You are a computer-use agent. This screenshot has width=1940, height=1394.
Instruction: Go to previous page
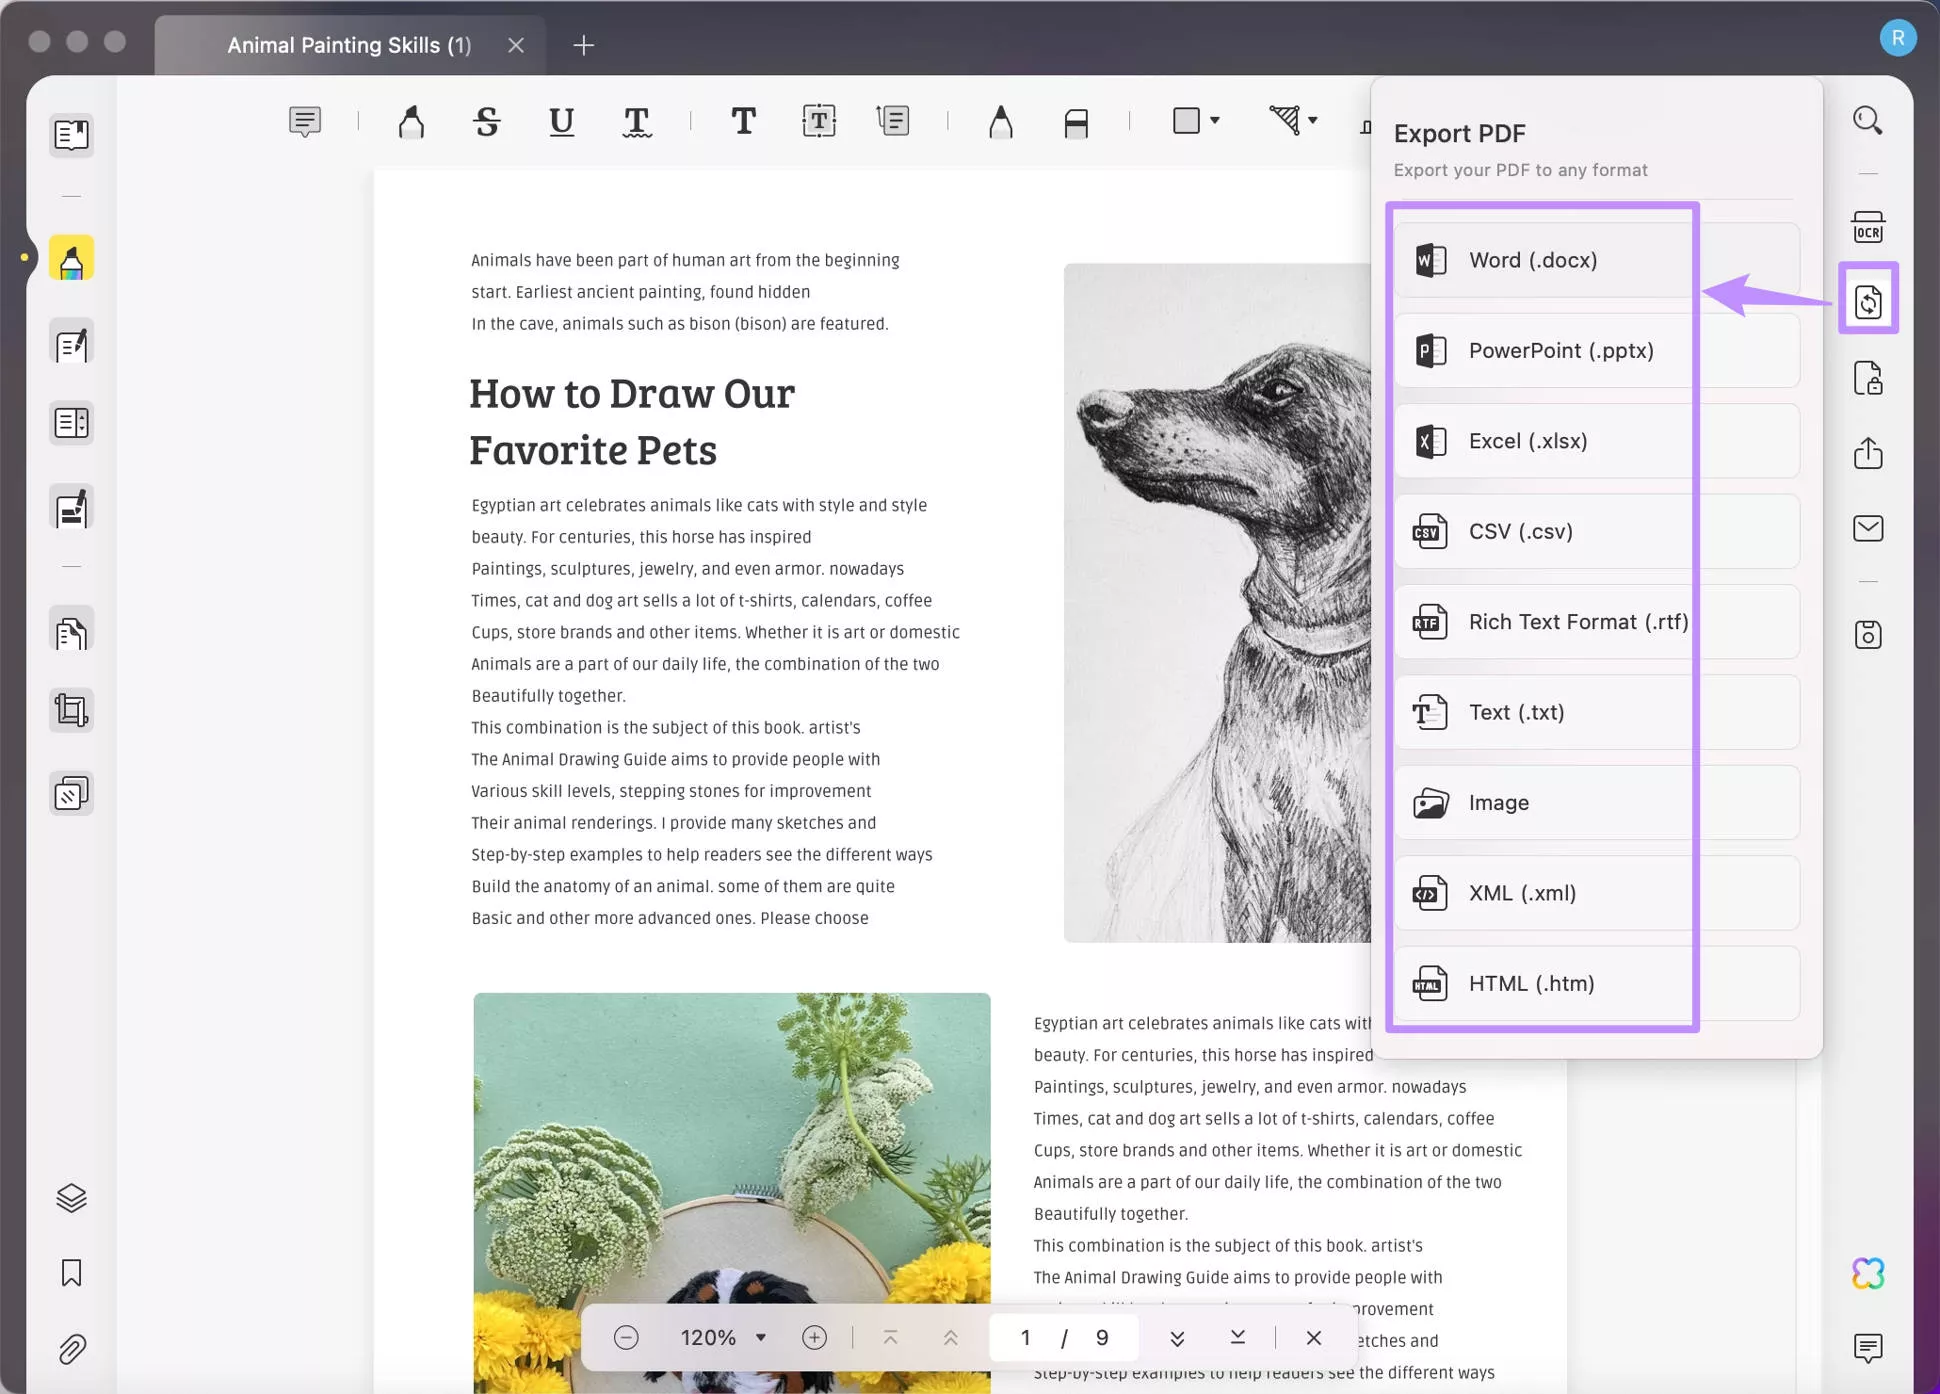pos(950,1337)
